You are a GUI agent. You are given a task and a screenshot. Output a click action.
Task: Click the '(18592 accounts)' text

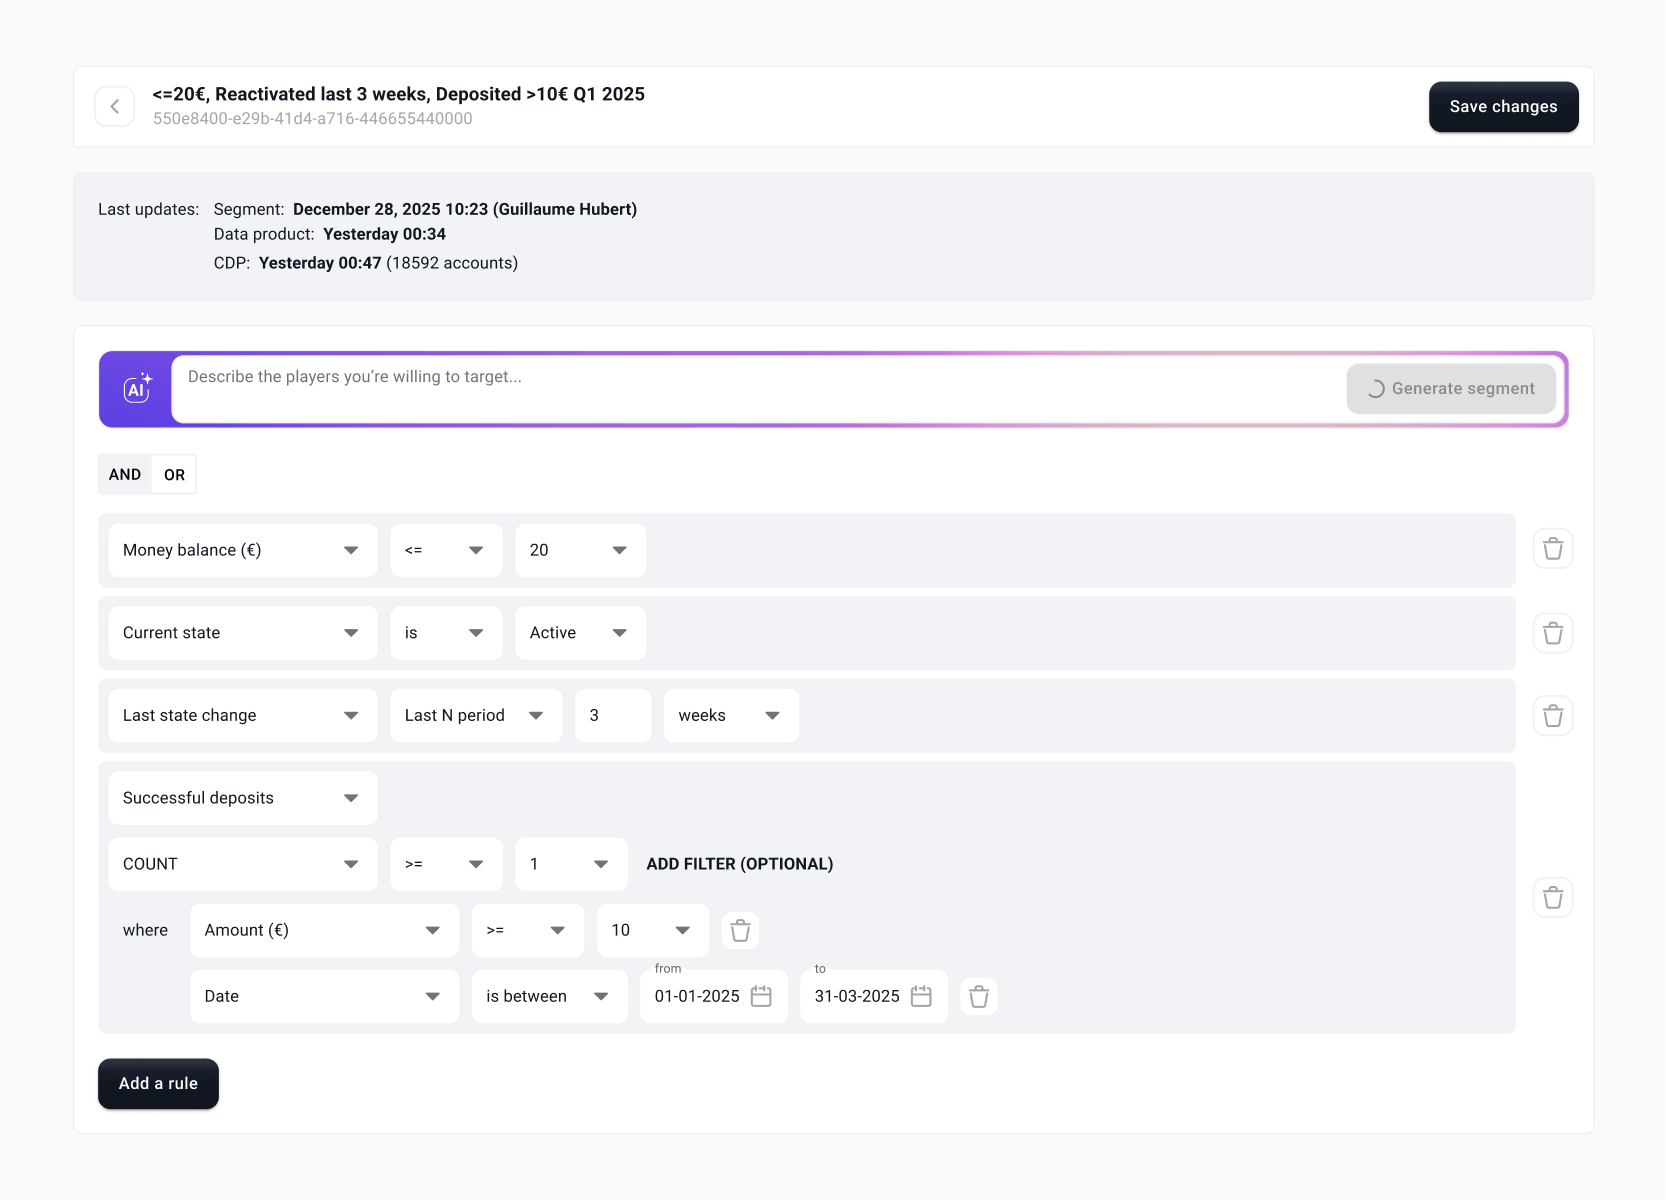pos(452,263)
